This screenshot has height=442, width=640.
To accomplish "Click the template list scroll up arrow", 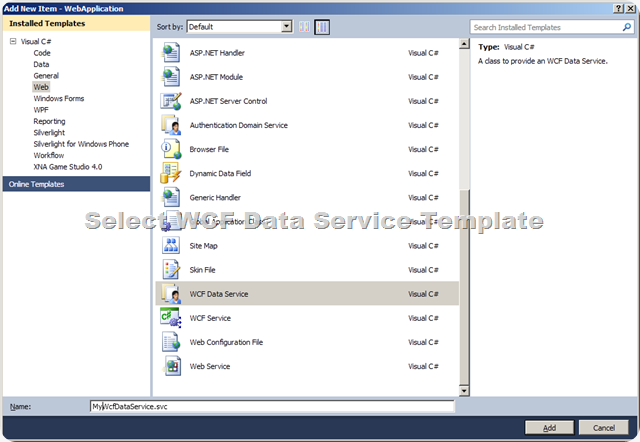I will (464, 44).
